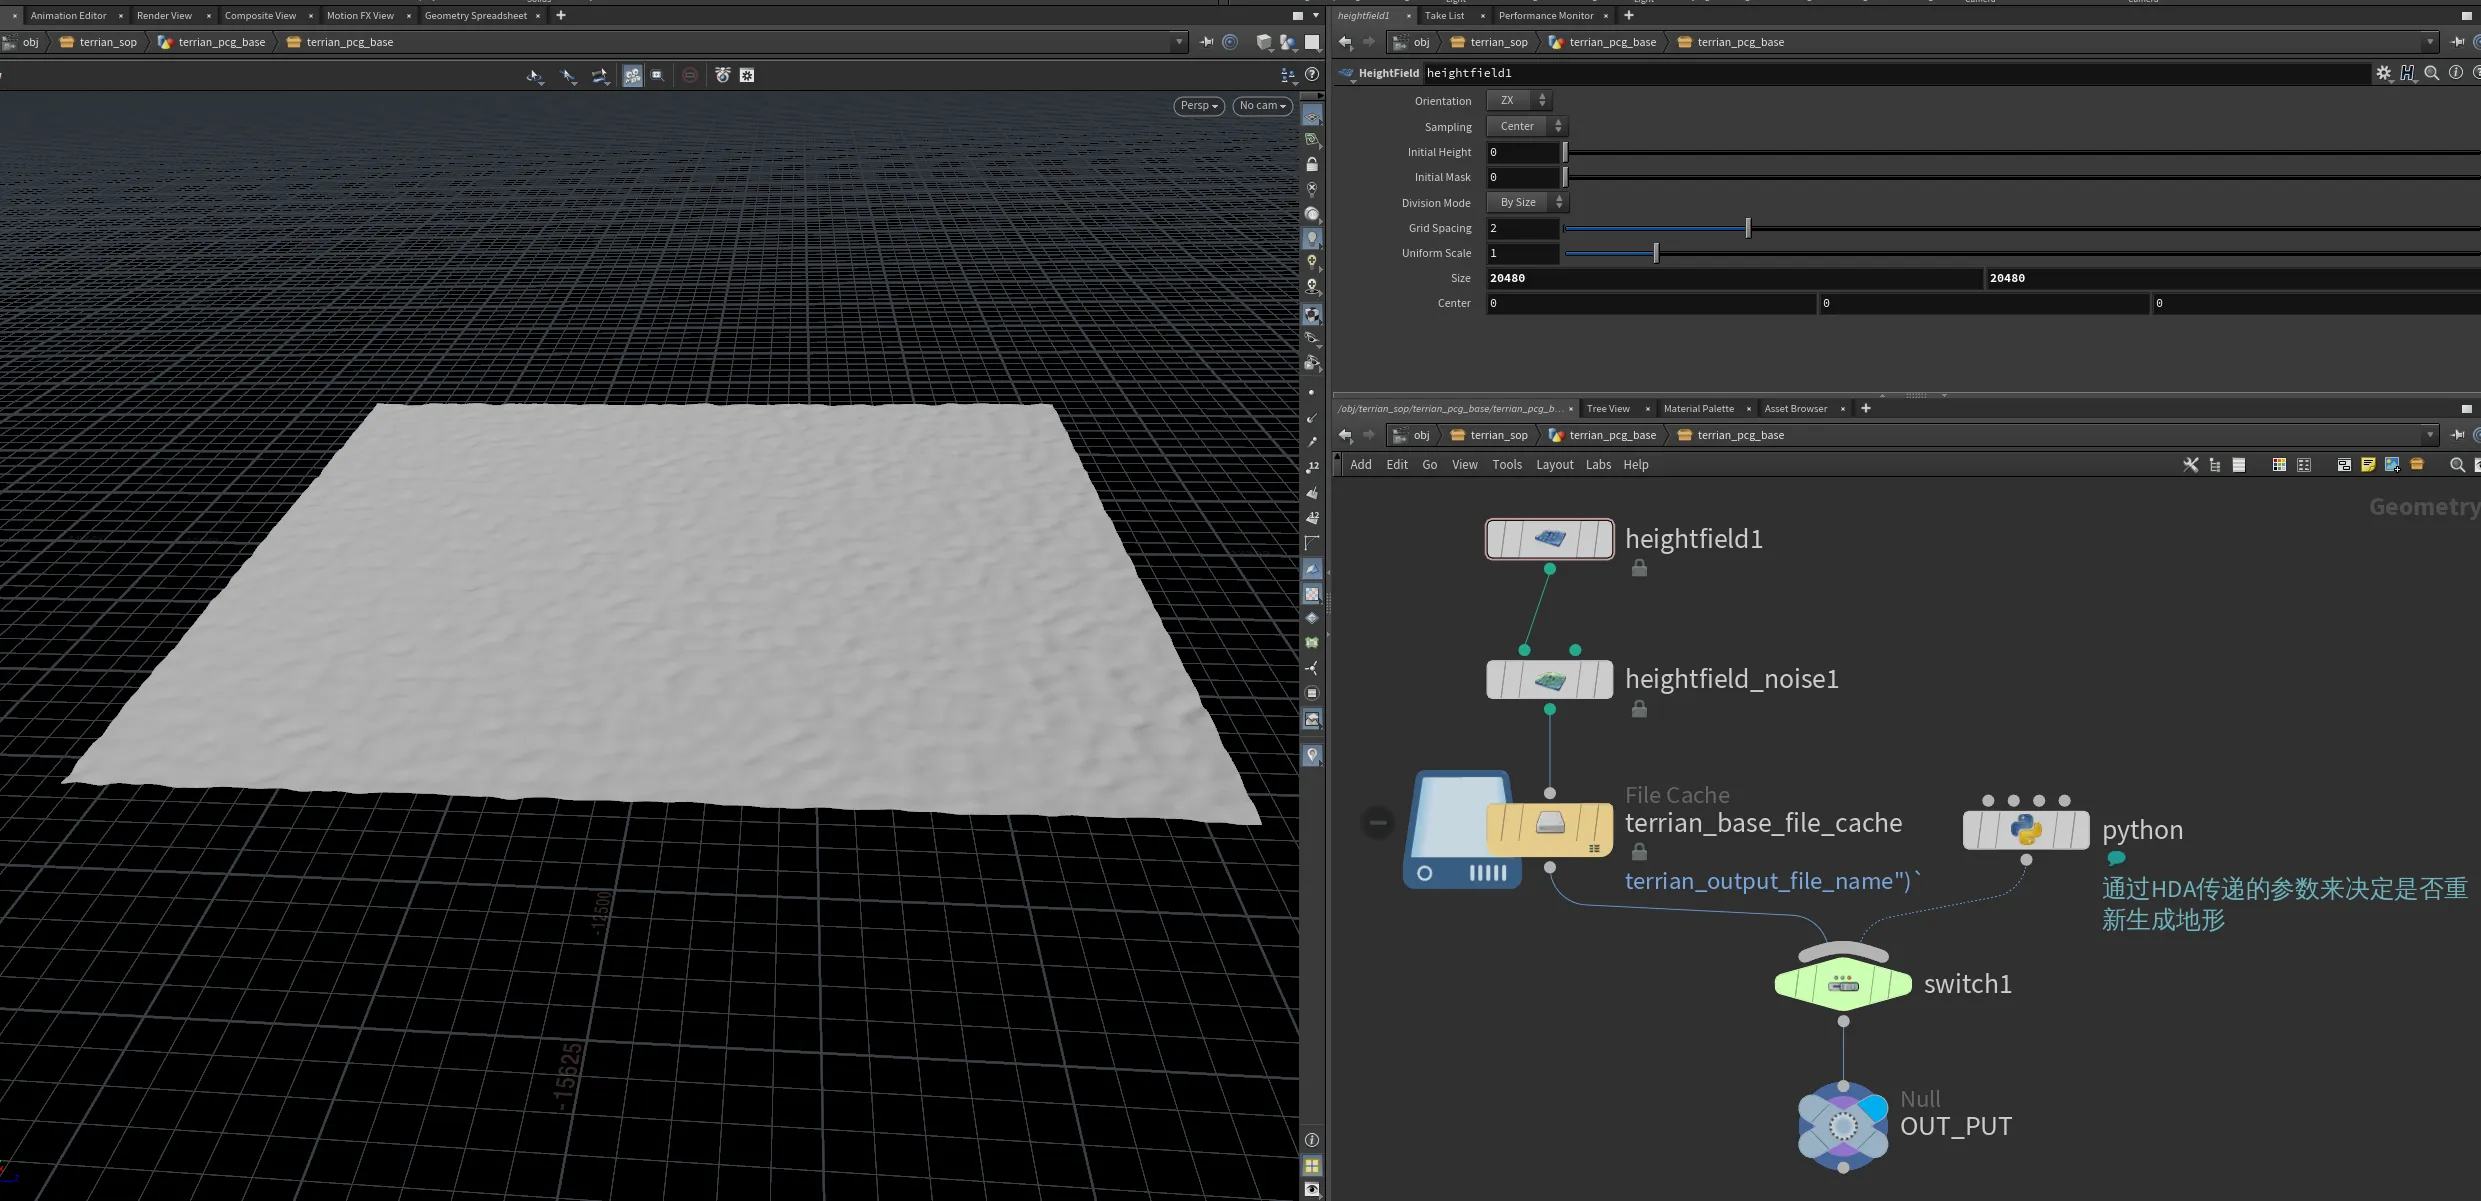The height and width of the screenshot is (1201, 2481).
Task: Click the first Size field showing 20480
Action: [x=1733, y=278]
